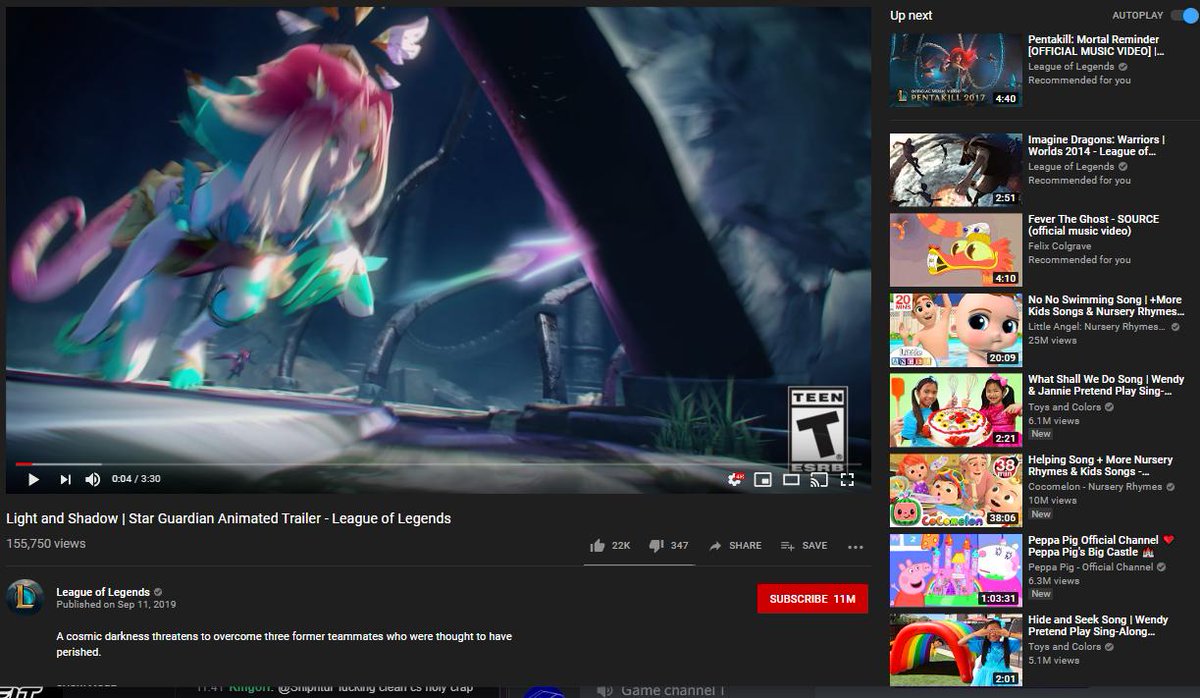Subscribe to League of Legends channel
This screenshot has height=698, width=1200.
[x=813, y=599]
